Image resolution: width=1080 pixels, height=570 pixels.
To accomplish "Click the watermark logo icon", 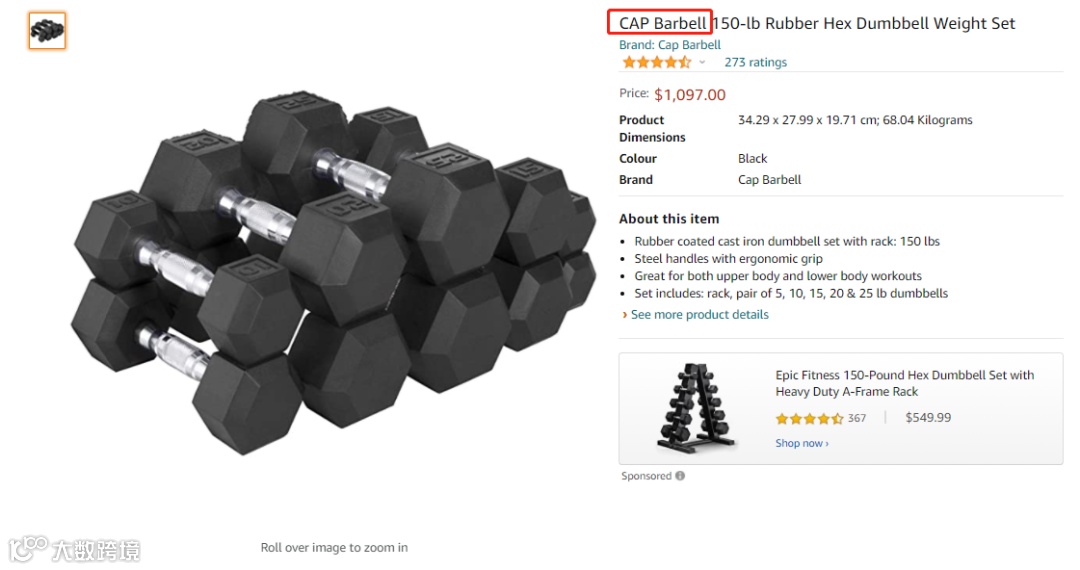I will 28,548.
